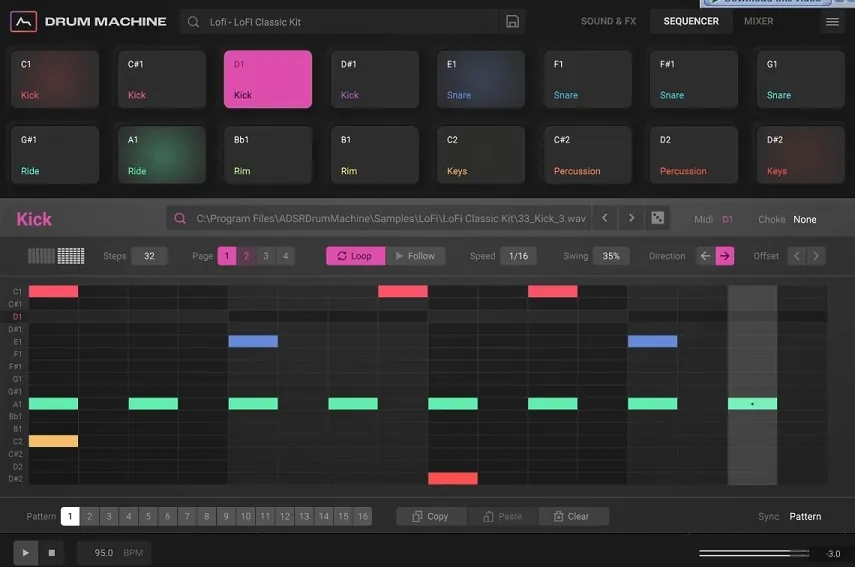Set direction to forward arrow
This screenshot has width=855, height=567.
(x=725, y=256)
